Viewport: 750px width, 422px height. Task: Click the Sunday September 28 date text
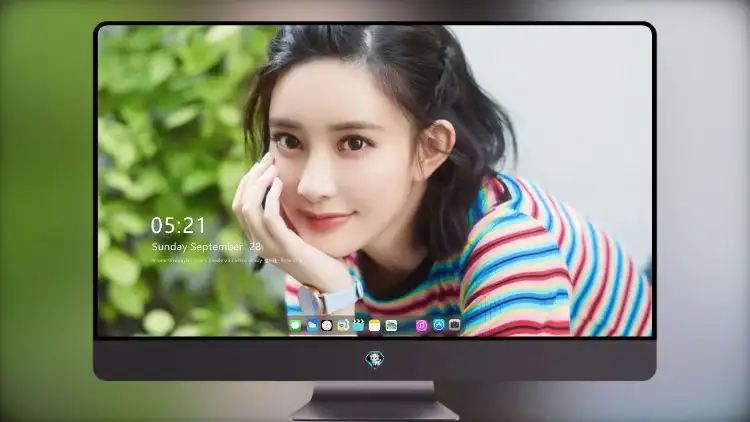207,247
